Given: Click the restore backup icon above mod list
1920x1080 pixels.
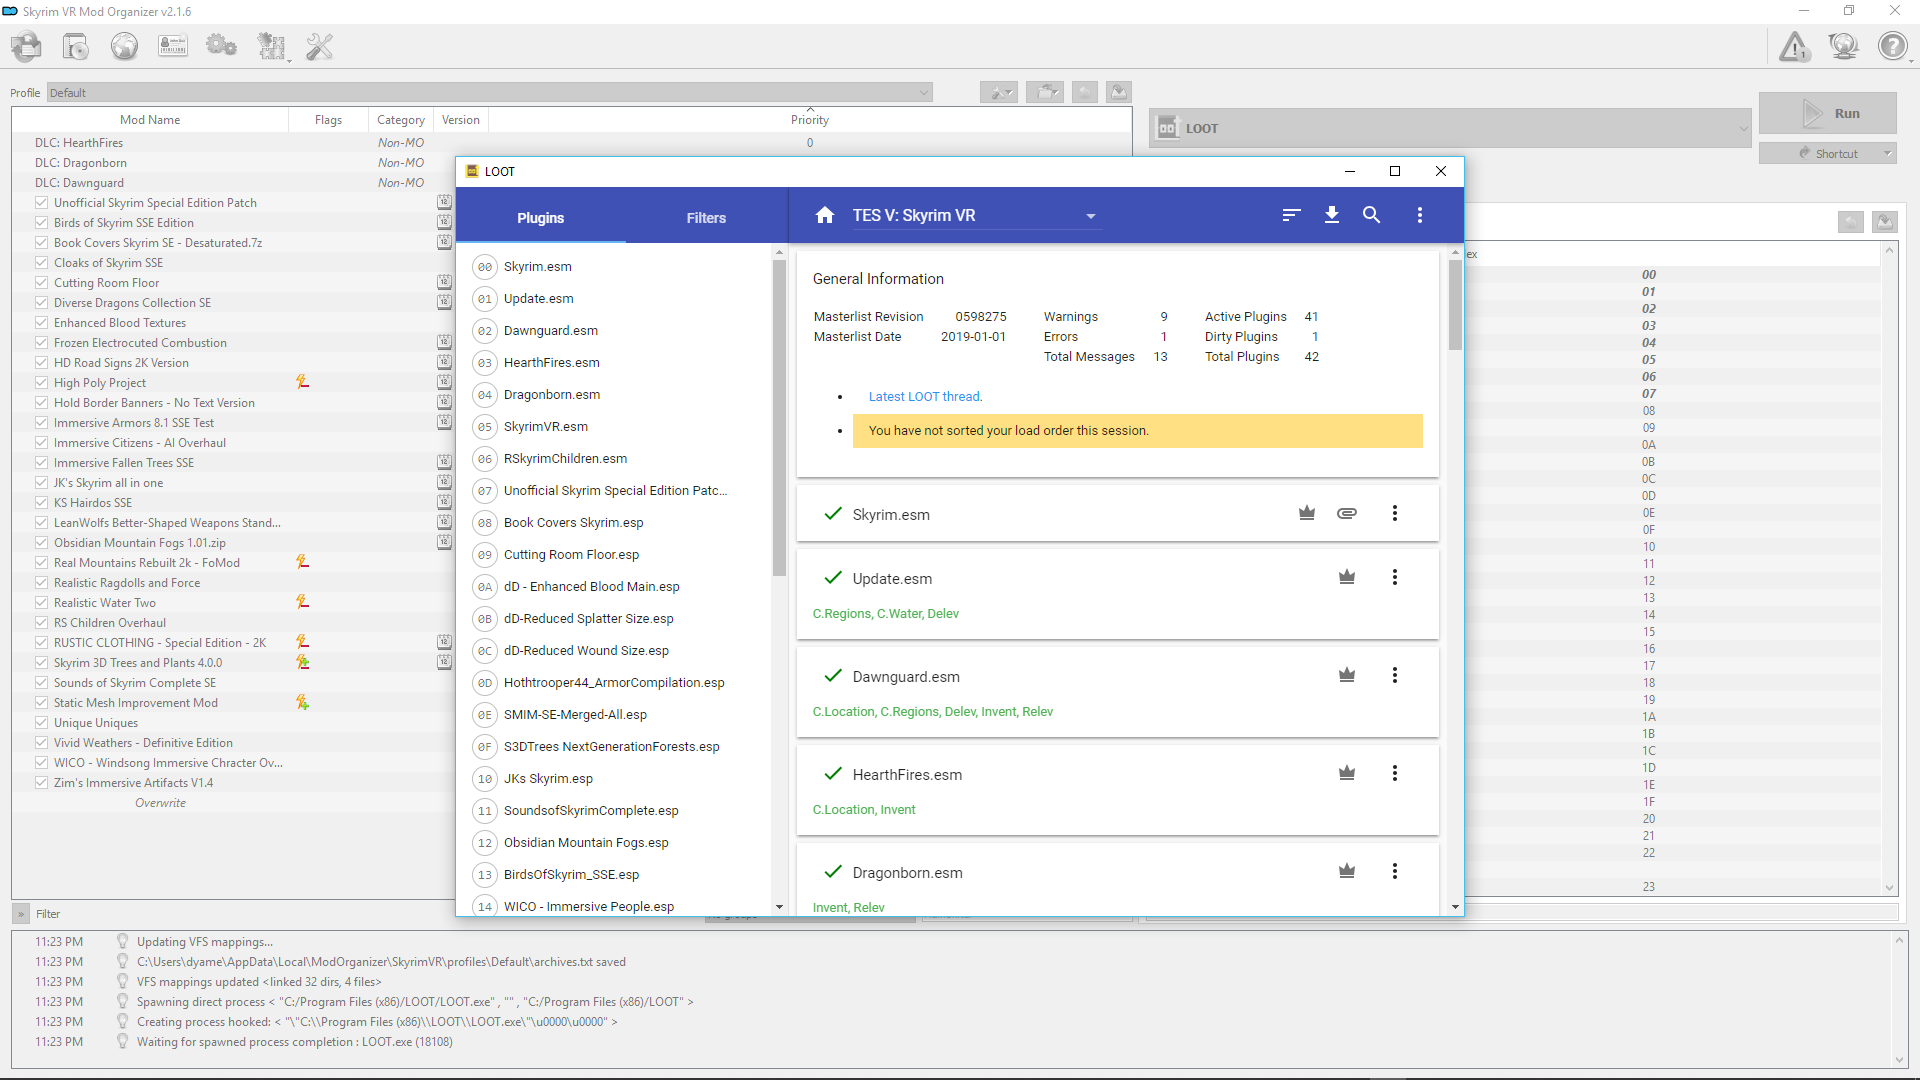Looking at the screenshot, I should tap(1084, 92).
